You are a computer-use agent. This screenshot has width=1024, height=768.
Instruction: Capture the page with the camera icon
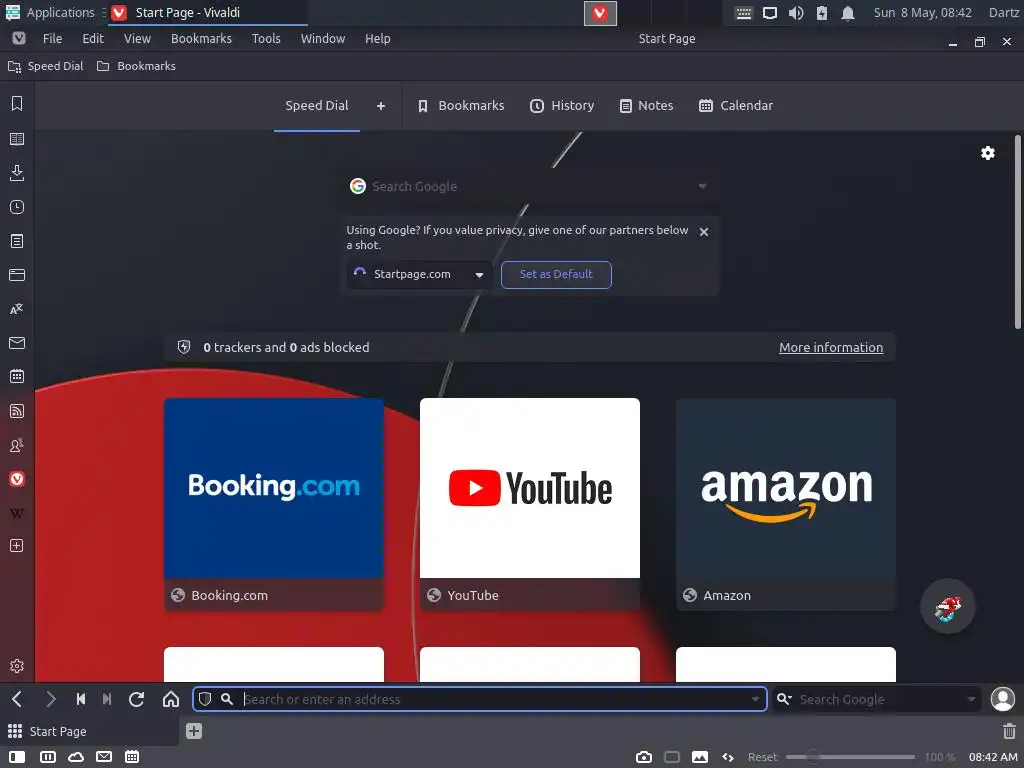point(644,757)
